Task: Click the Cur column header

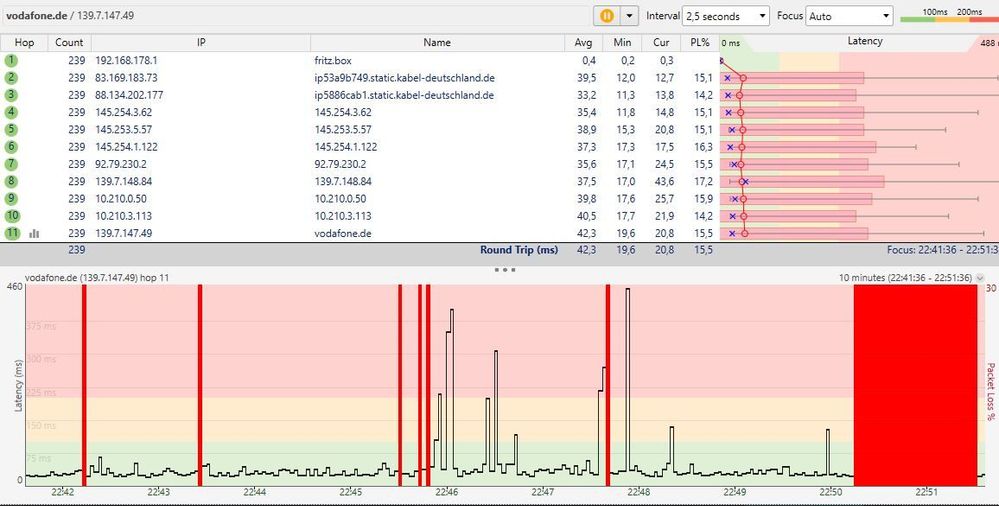Action: [661, 43]
